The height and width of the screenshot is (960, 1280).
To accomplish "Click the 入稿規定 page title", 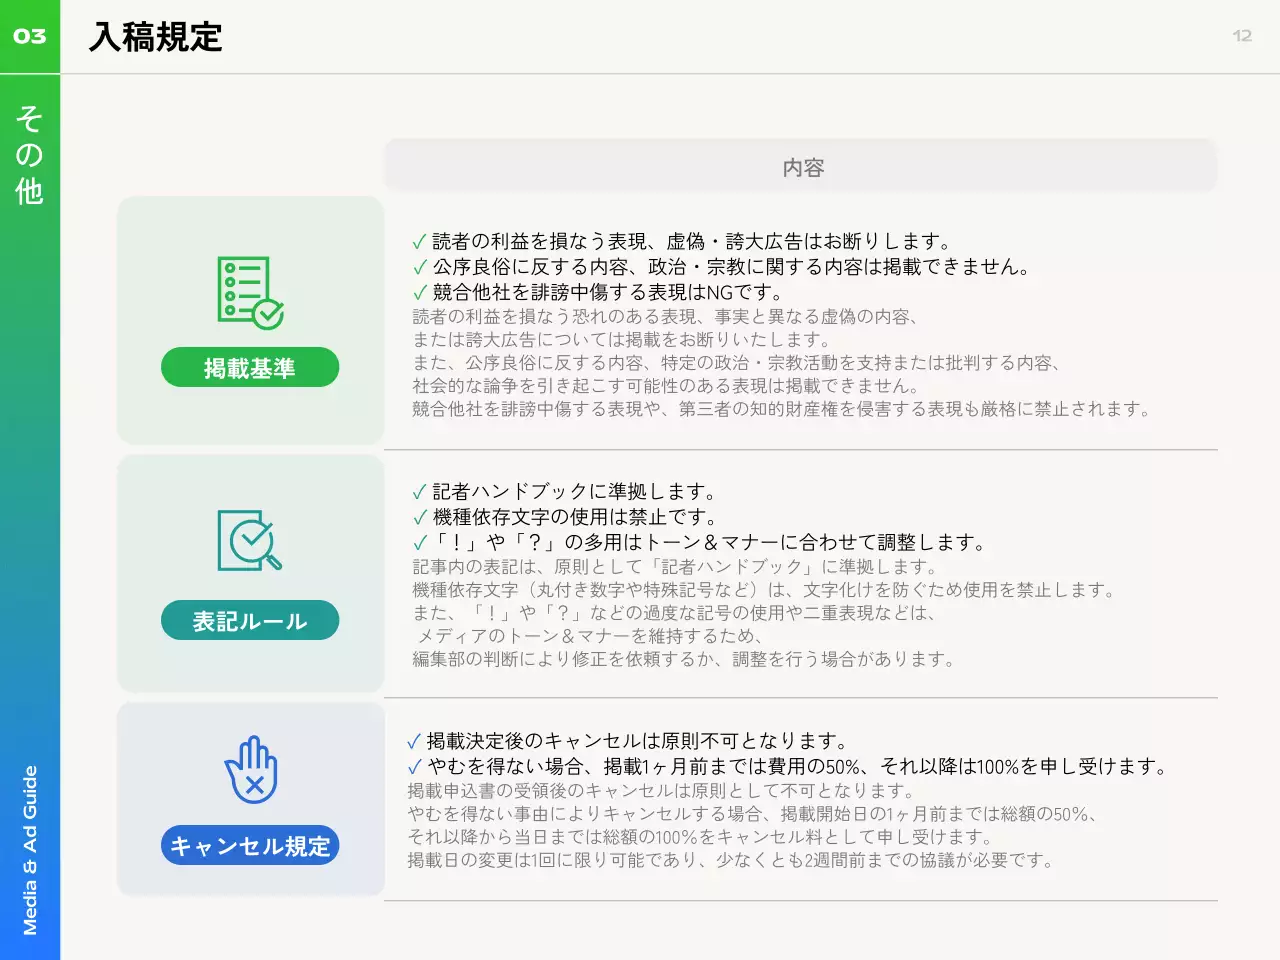I will tap(156, 37).
